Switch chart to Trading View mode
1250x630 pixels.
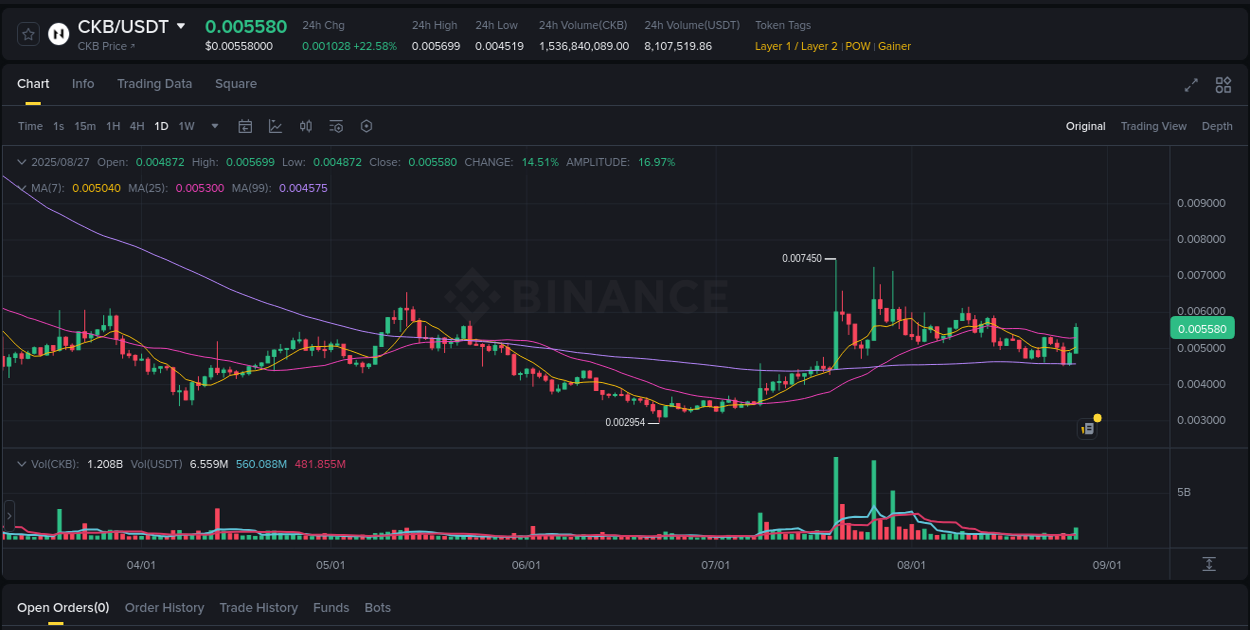1153,126
